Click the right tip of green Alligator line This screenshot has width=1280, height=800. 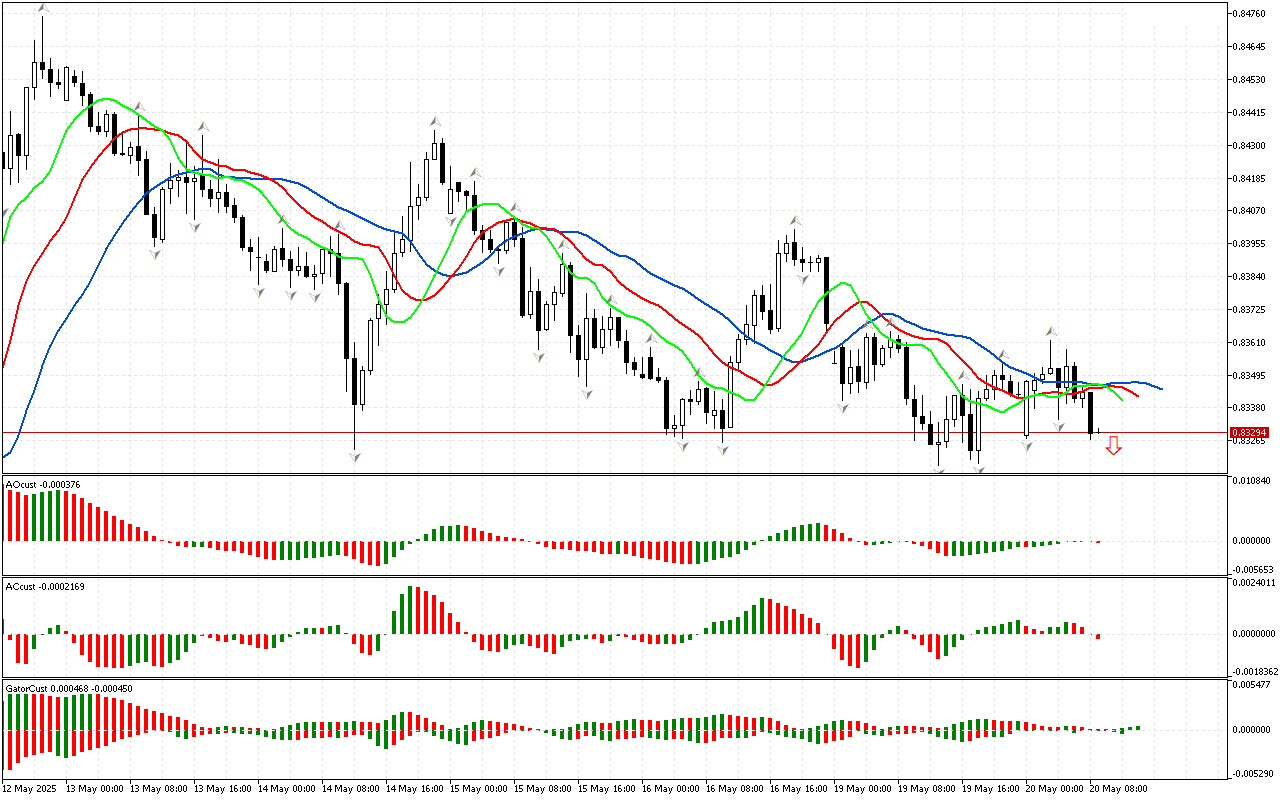click(1122, 399)
